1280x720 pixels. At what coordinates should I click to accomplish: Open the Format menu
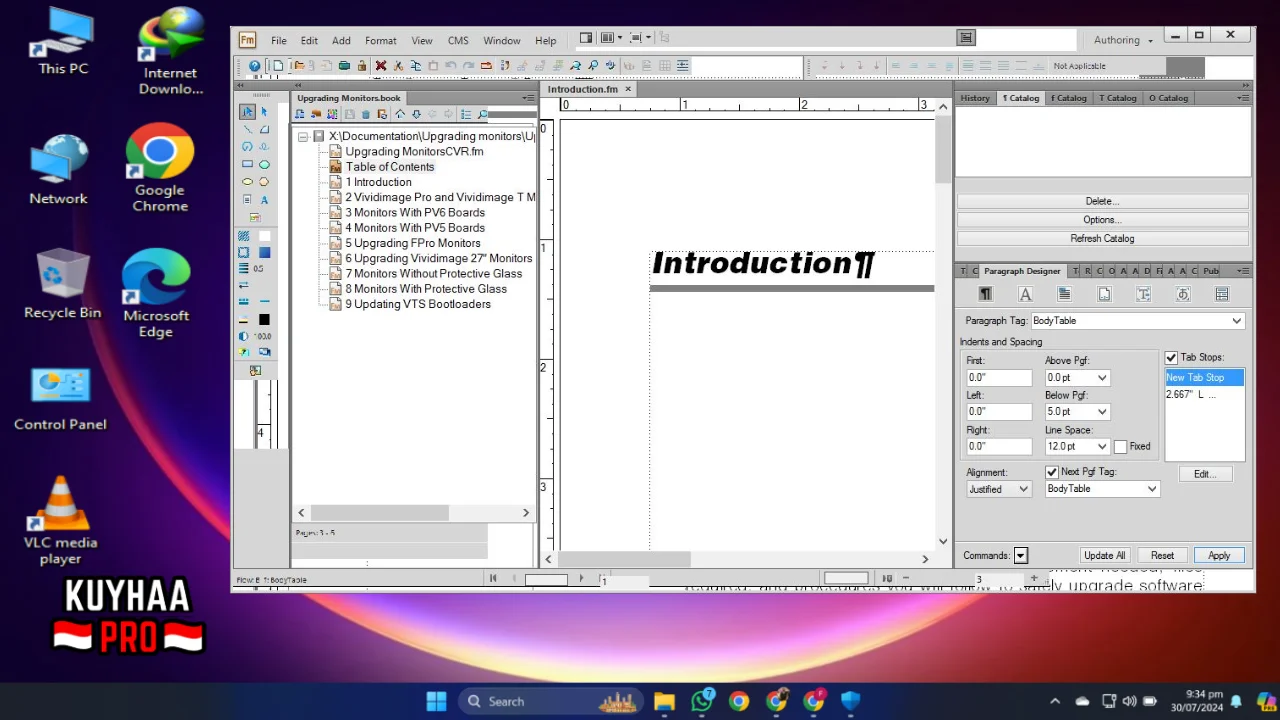tap(381, 41)
